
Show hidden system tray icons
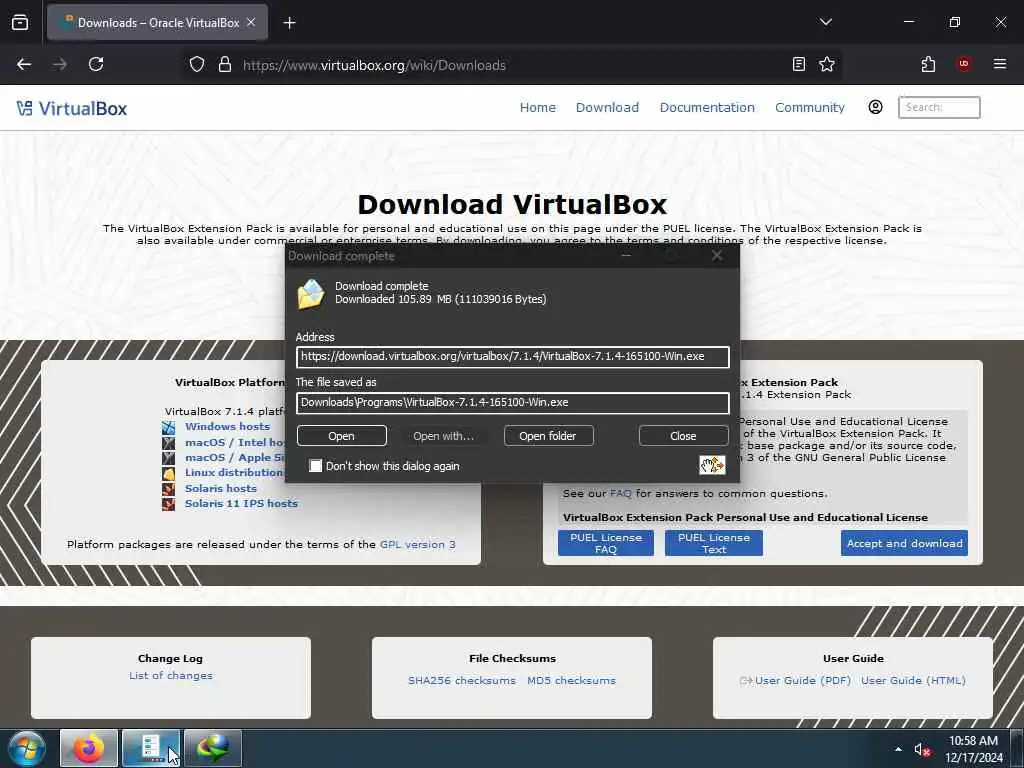(898, 749)
